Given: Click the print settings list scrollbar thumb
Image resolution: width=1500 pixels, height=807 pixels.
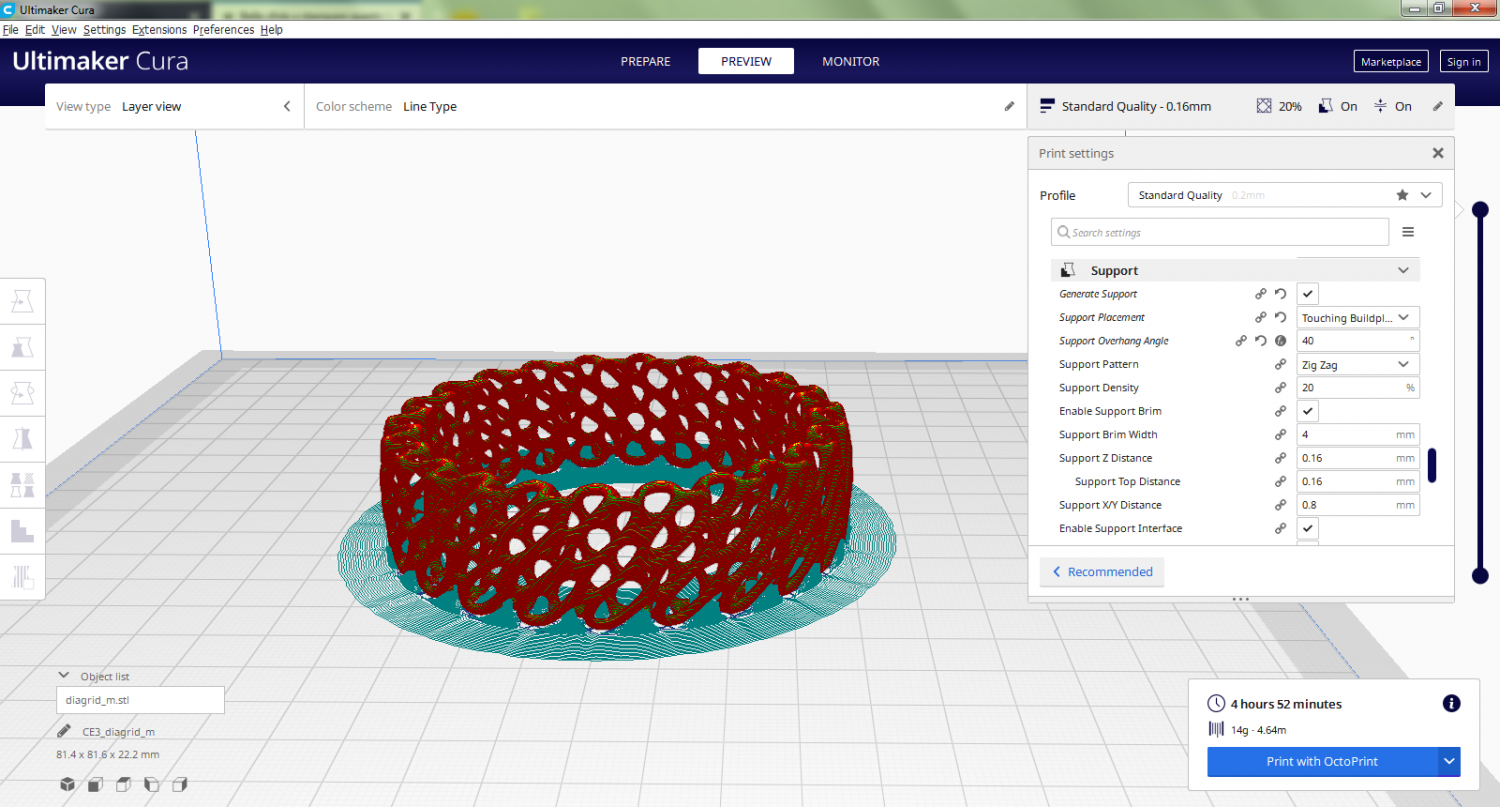Looking at the screenshot, I should [x=1432, y=465].
